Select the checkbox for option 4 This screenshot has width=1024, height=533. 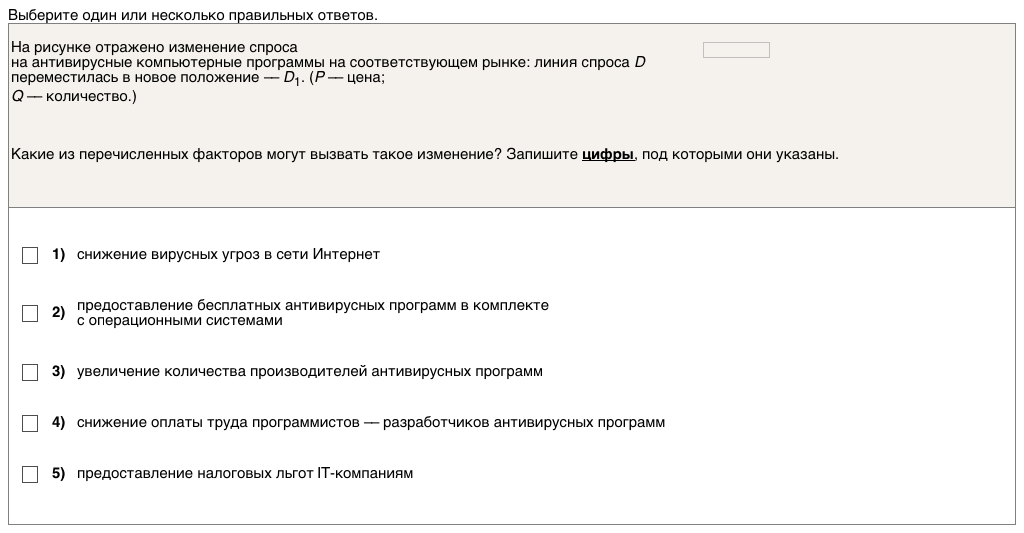click(30, 423)
